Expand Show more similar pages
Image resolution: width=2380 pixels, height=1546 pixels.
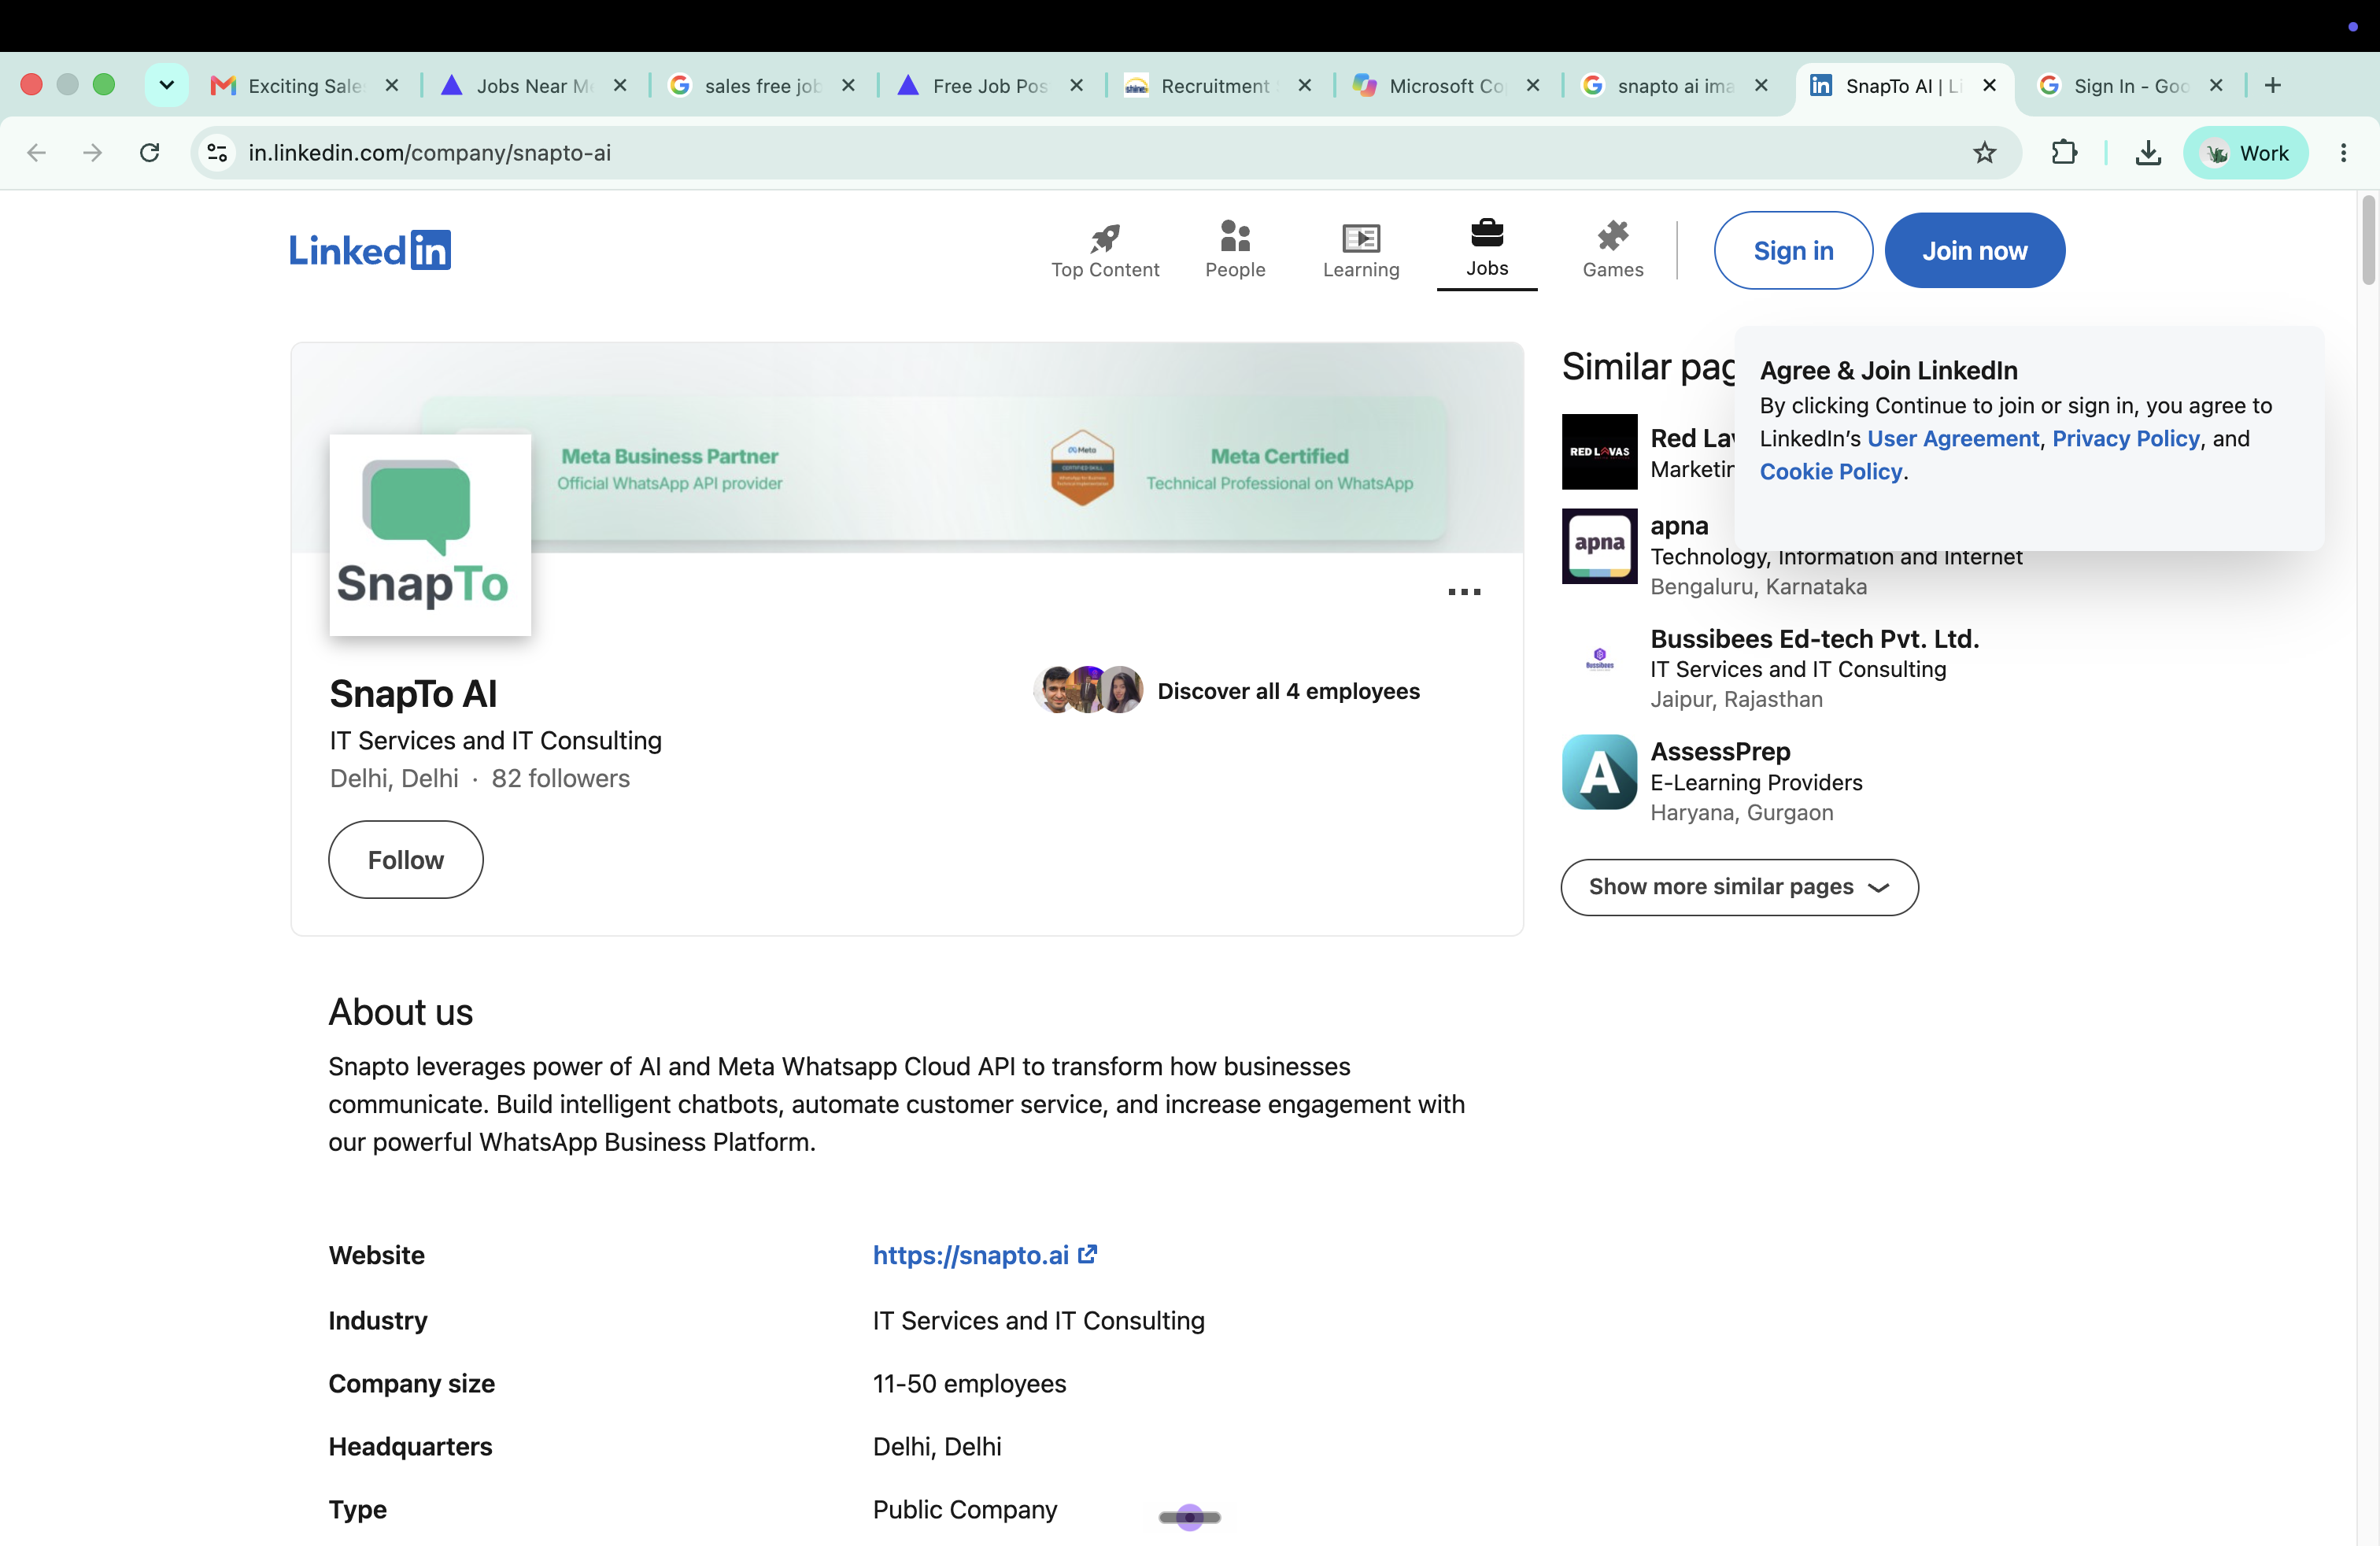coord(1739,887)
